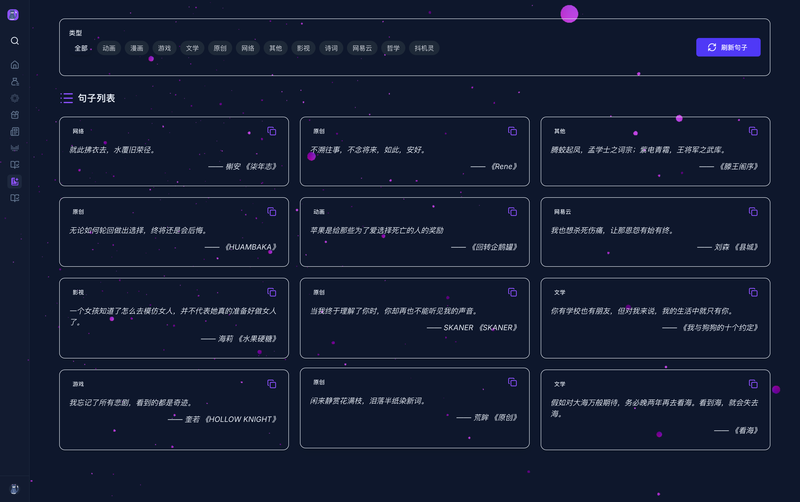Filter sentences by 游戏
The image size is (800, 502).
pos(164,48)
